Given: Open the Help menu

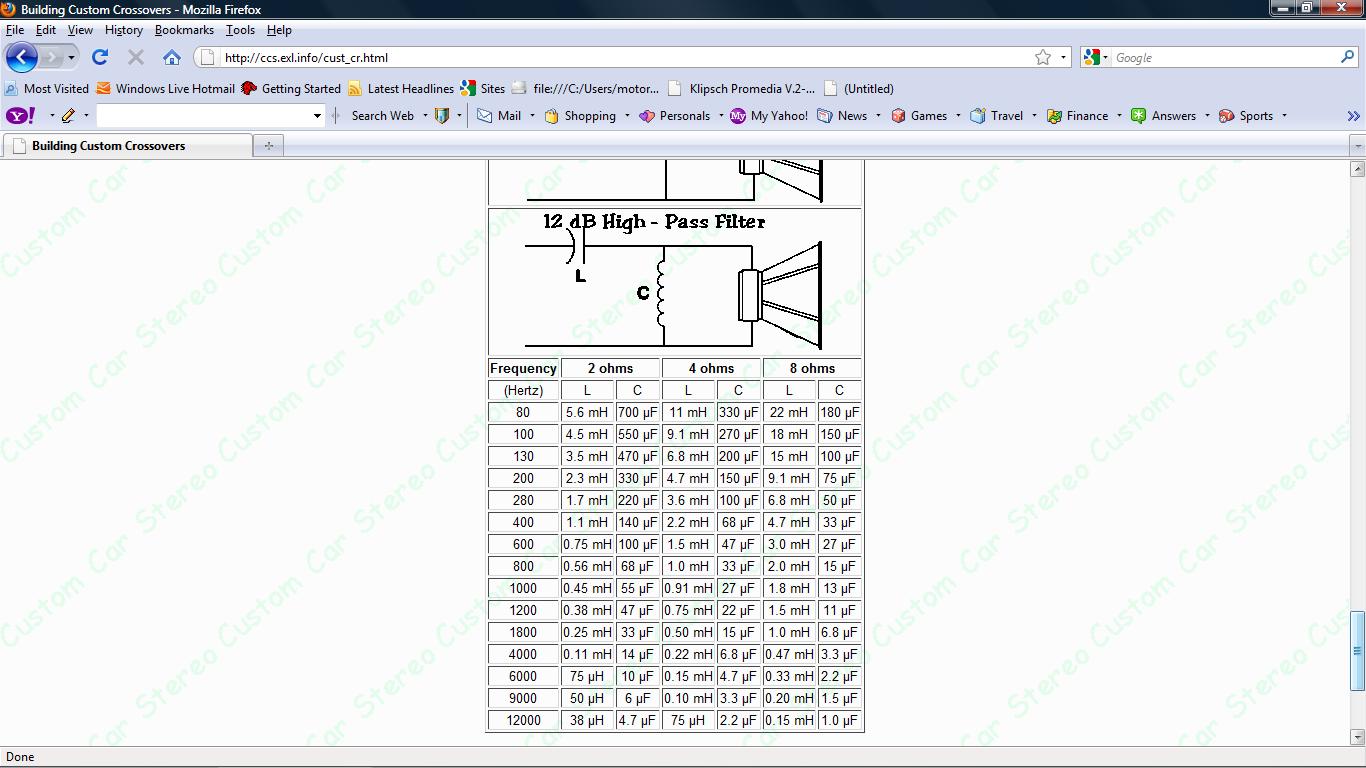Looking at the screenshot, I should pos(279,30).
